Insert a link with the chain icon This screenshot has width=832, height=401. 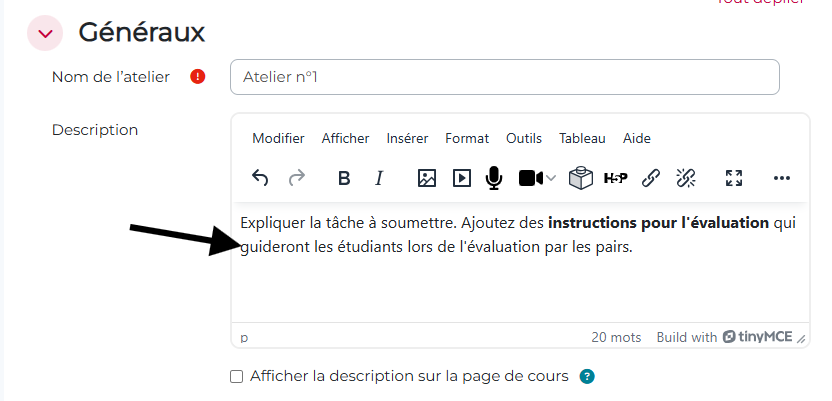click(651, 178)
